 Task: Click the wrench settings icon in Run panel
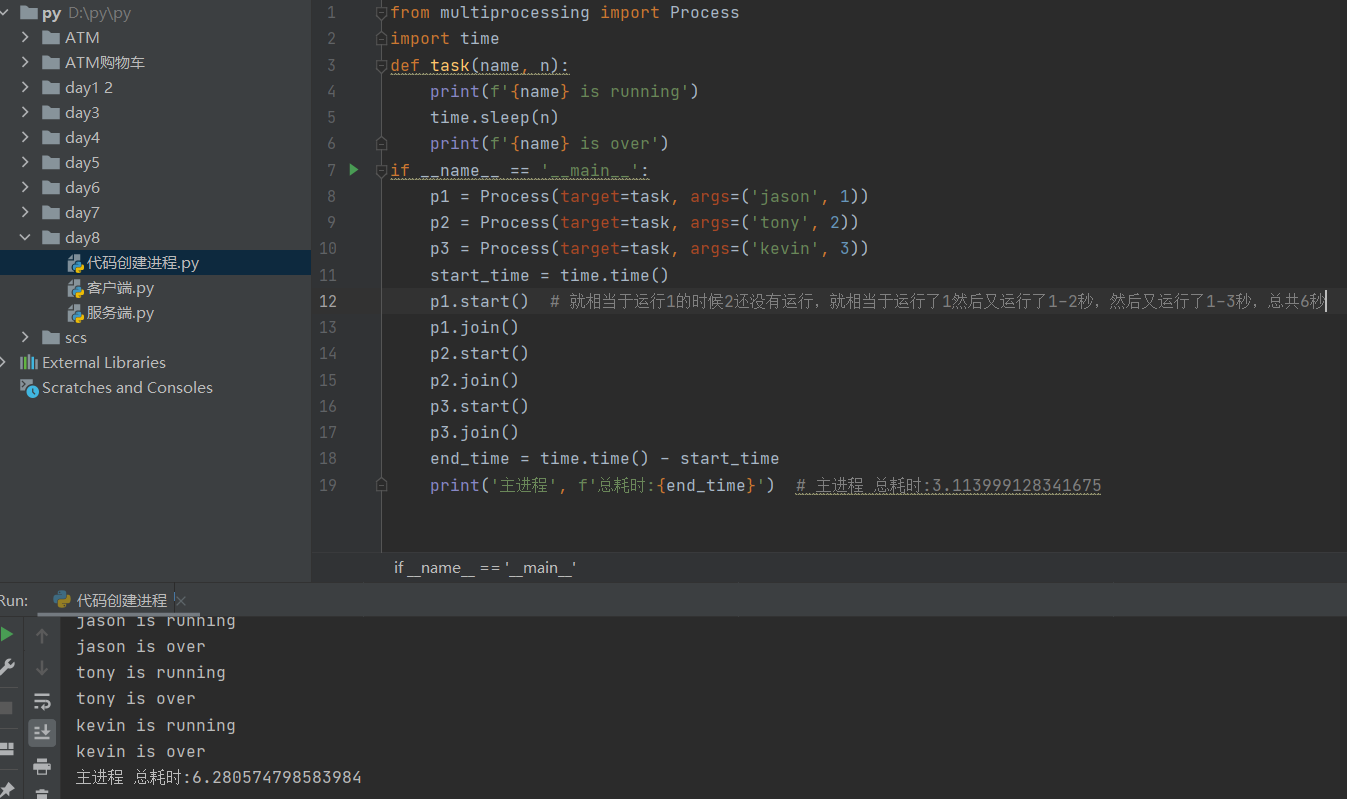(7, 667)
